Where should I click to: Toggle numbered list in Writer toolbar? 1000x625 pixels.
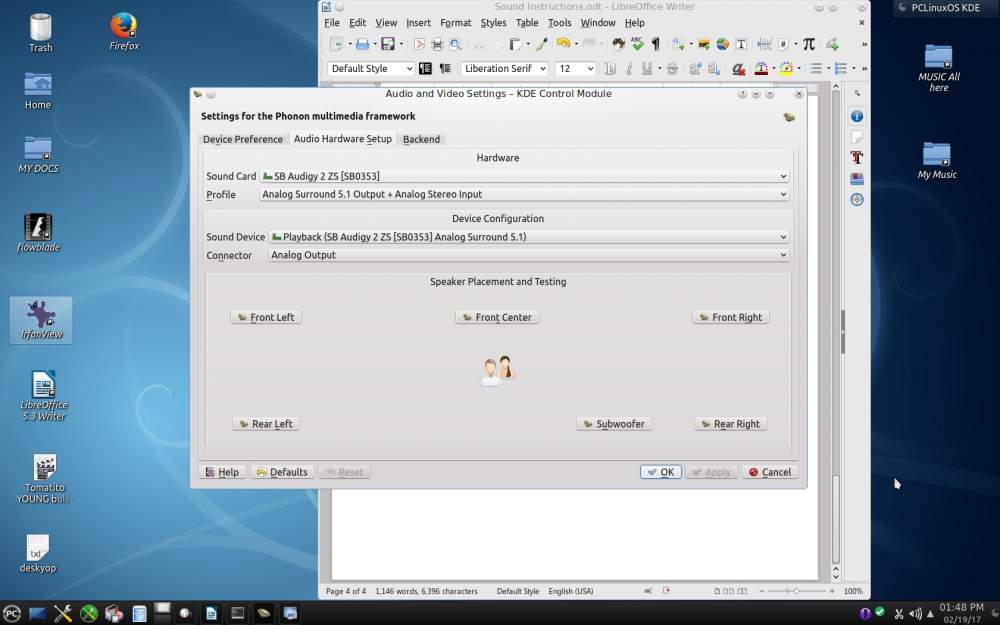[x=841, y=69]
